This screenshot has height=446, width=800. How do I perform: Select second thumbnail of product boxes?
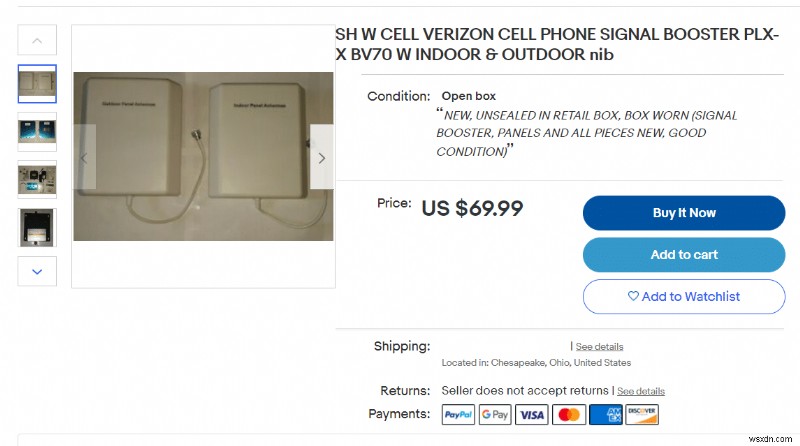pyautogui.click(x=37, y=131)
